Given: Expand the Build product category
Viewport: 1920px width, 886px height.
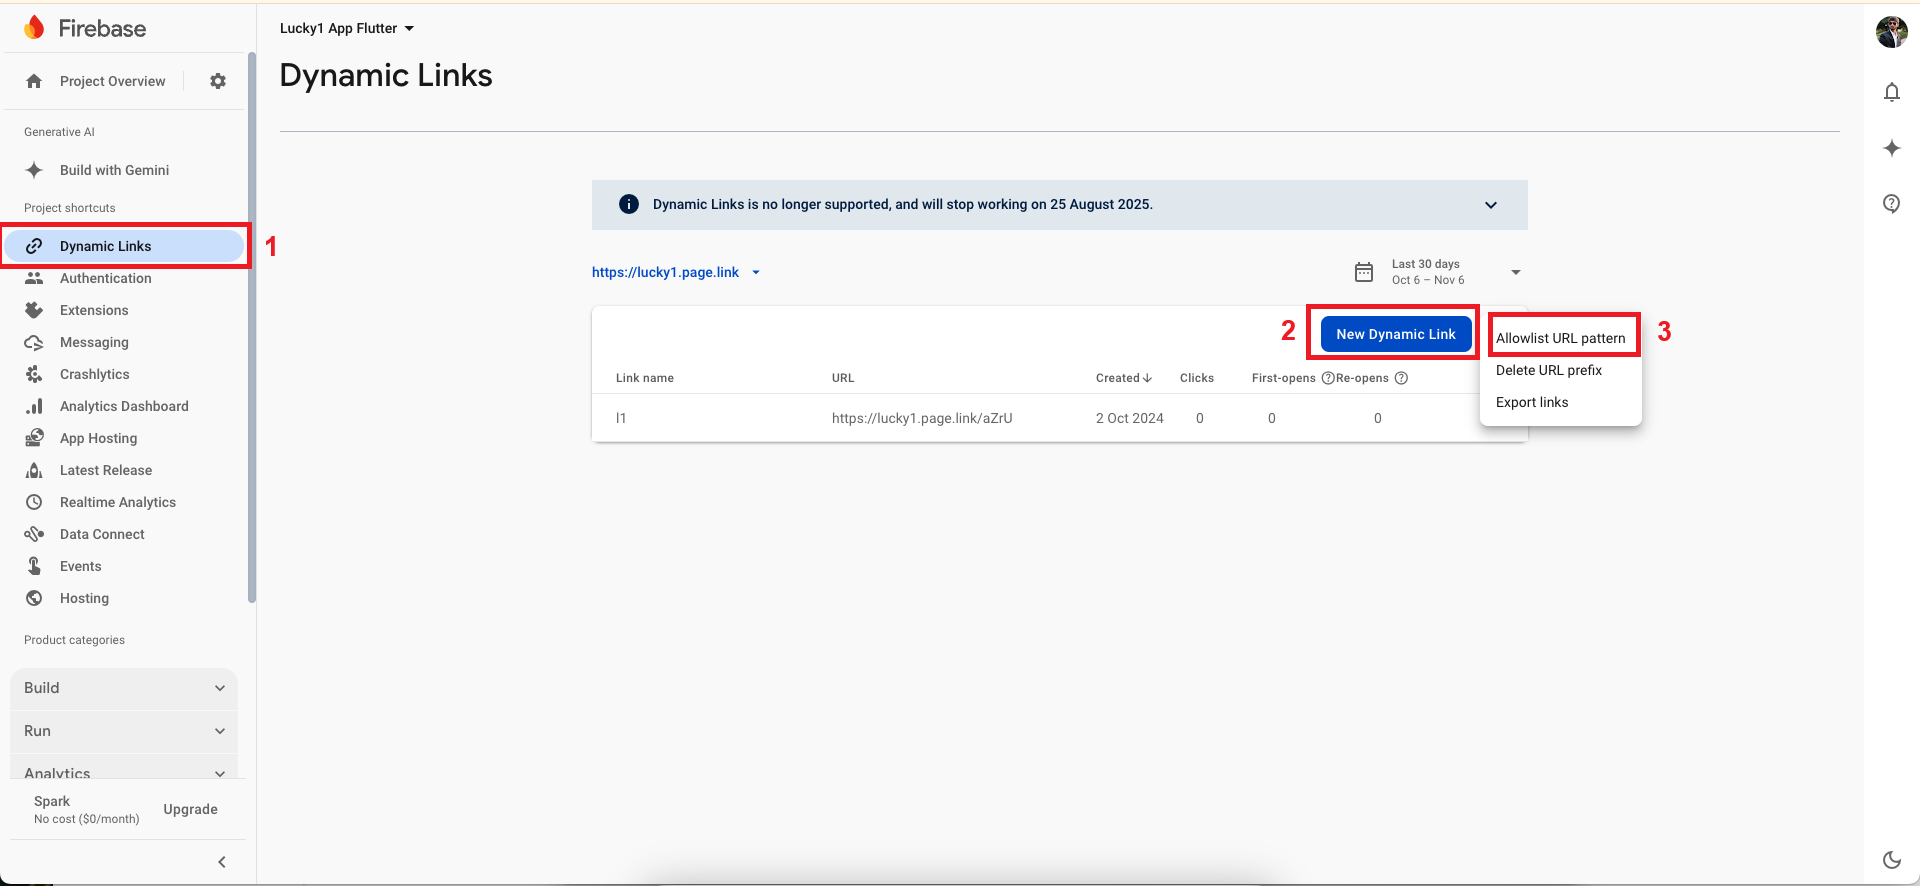Looking at the screenshot, I should point(124,688).
